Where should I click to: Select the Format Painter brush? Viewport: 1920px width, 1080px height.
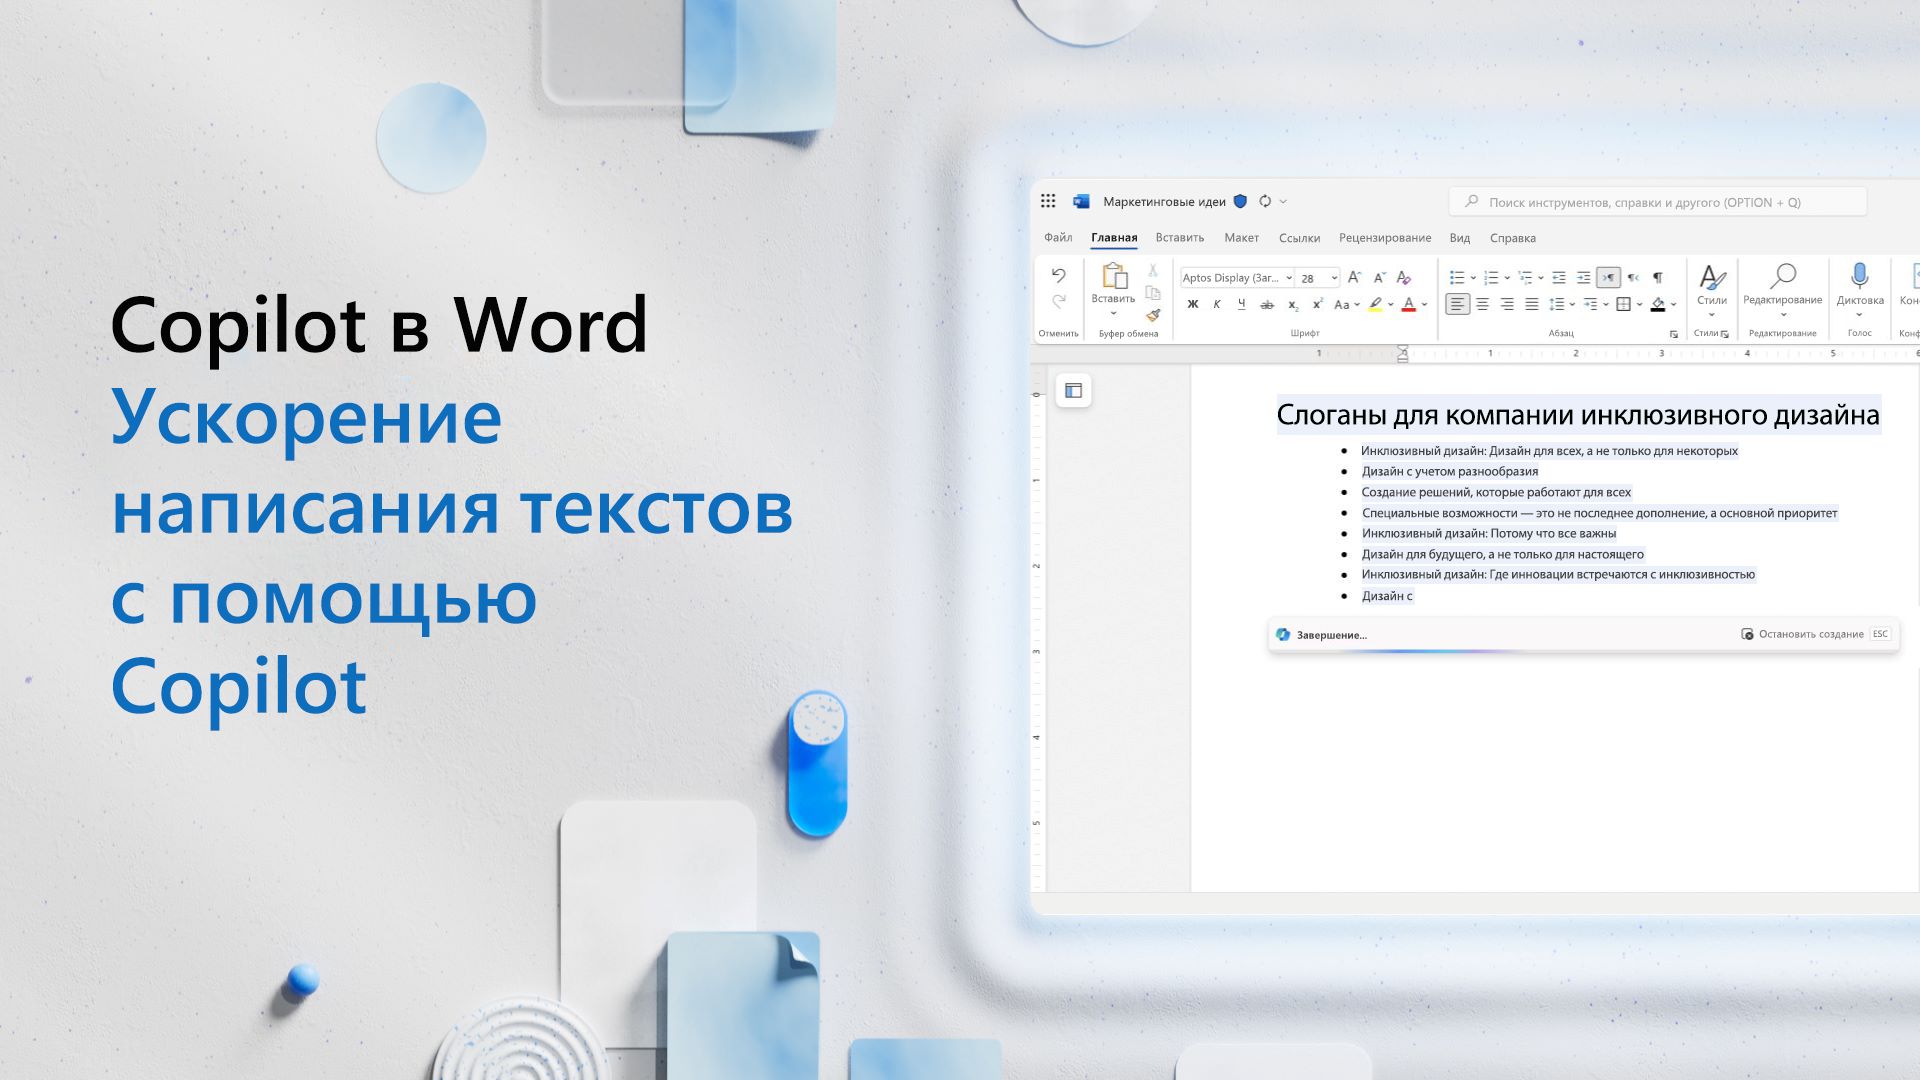[1153, 315]
